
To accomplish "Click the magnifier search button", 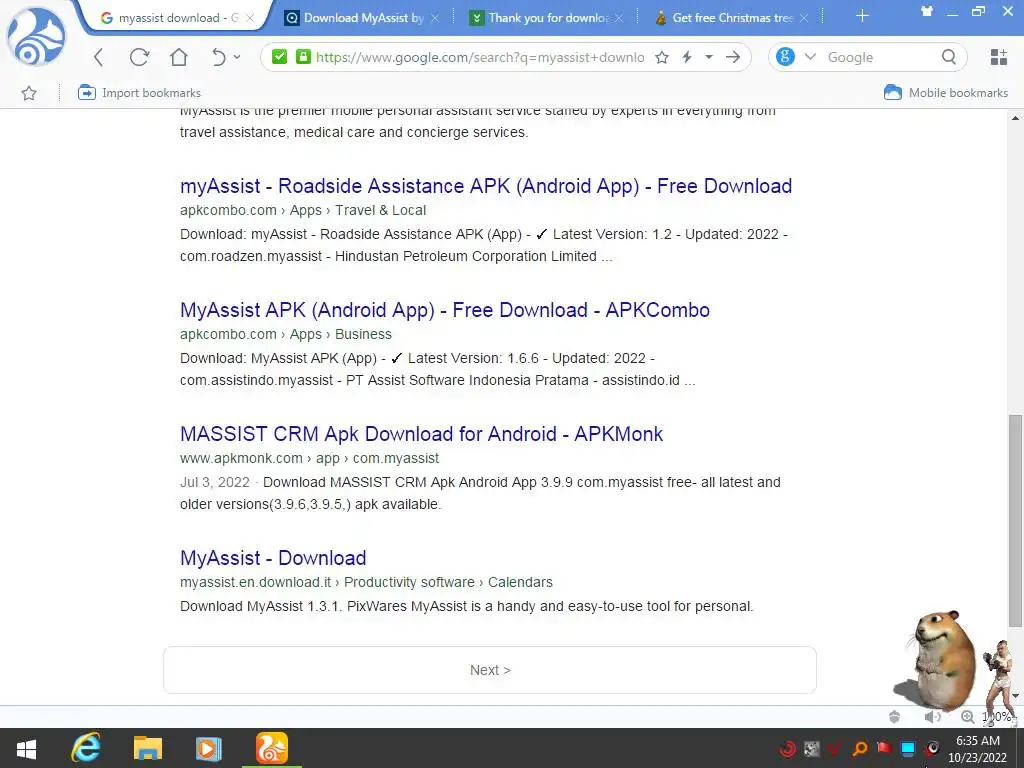I will (x=949, y=57).
